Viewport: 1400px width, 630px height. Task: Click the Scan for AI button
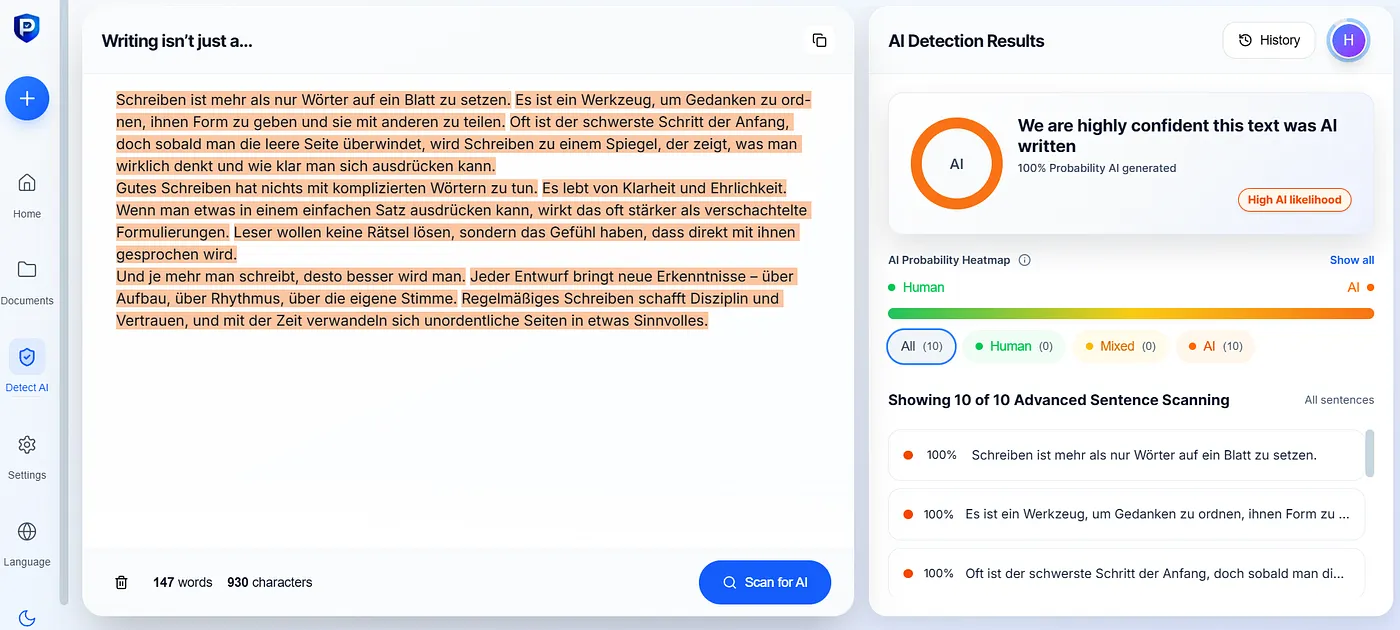(x=765, y=582)
